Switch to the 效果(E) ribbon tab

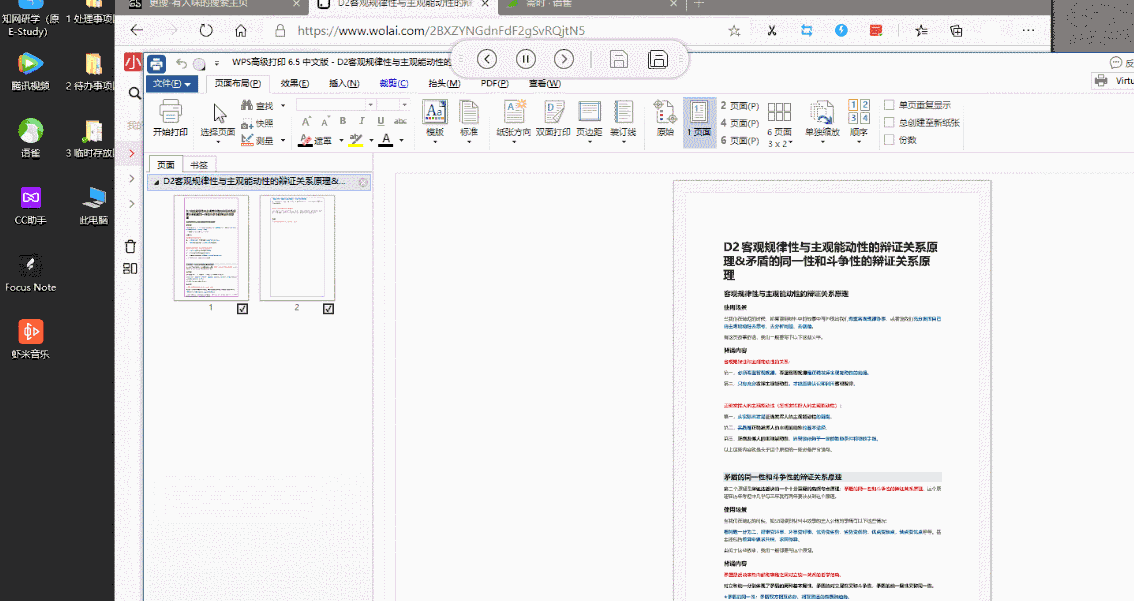pyautogui.click(x=294, y=83)
